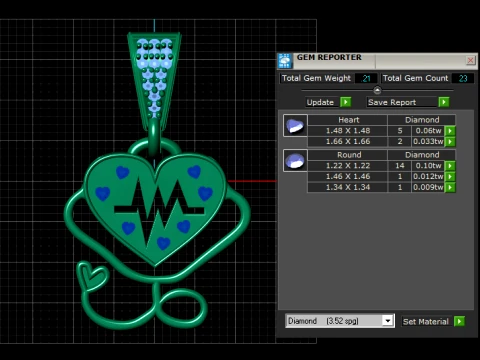Click the Heart header cell
Screen dimensions: 480x360
click(348, 120)
